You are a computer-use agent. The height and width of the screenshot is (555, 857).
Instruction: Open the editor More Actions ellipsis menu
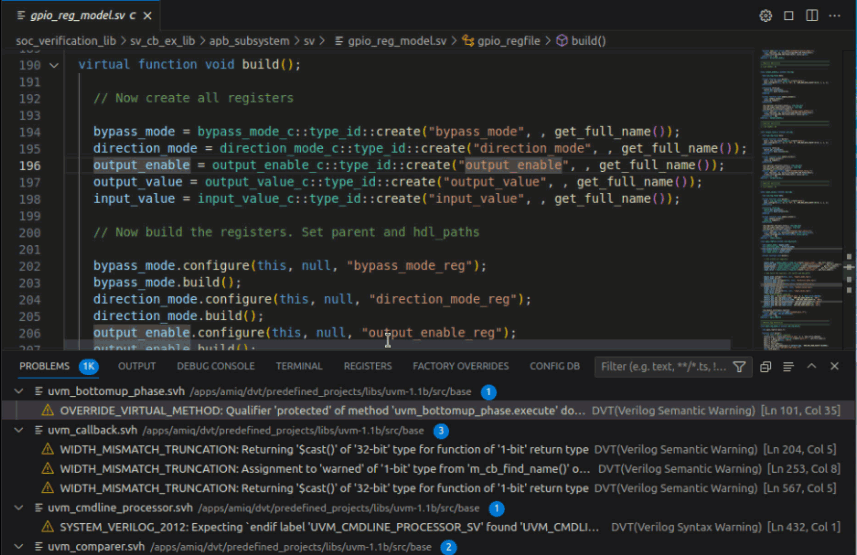[834, 16]
